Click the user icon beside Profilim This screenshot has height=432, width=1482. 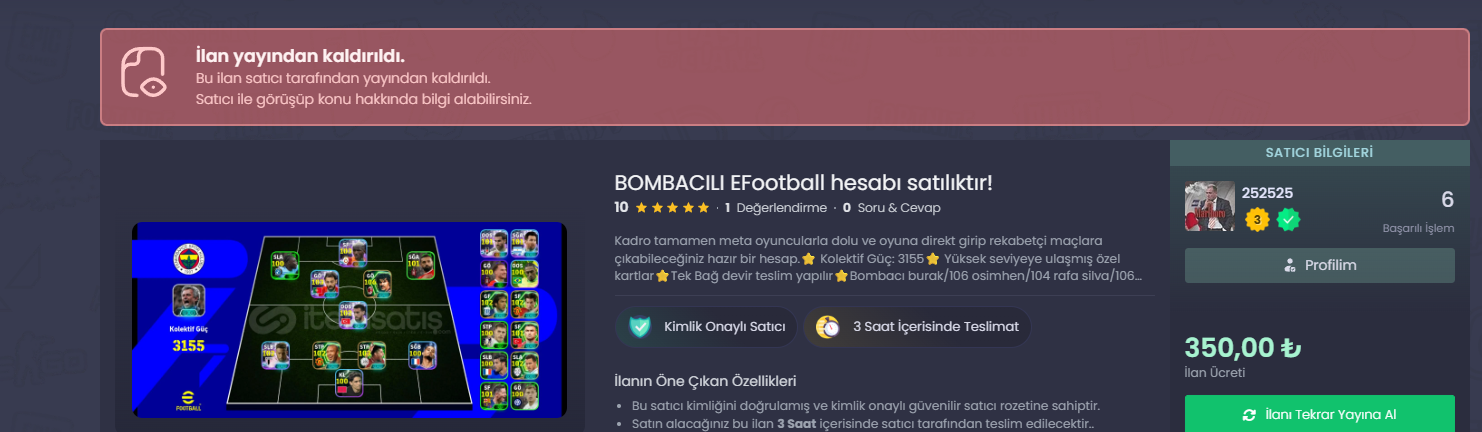pyautogui.click(x=1289, y=265)
